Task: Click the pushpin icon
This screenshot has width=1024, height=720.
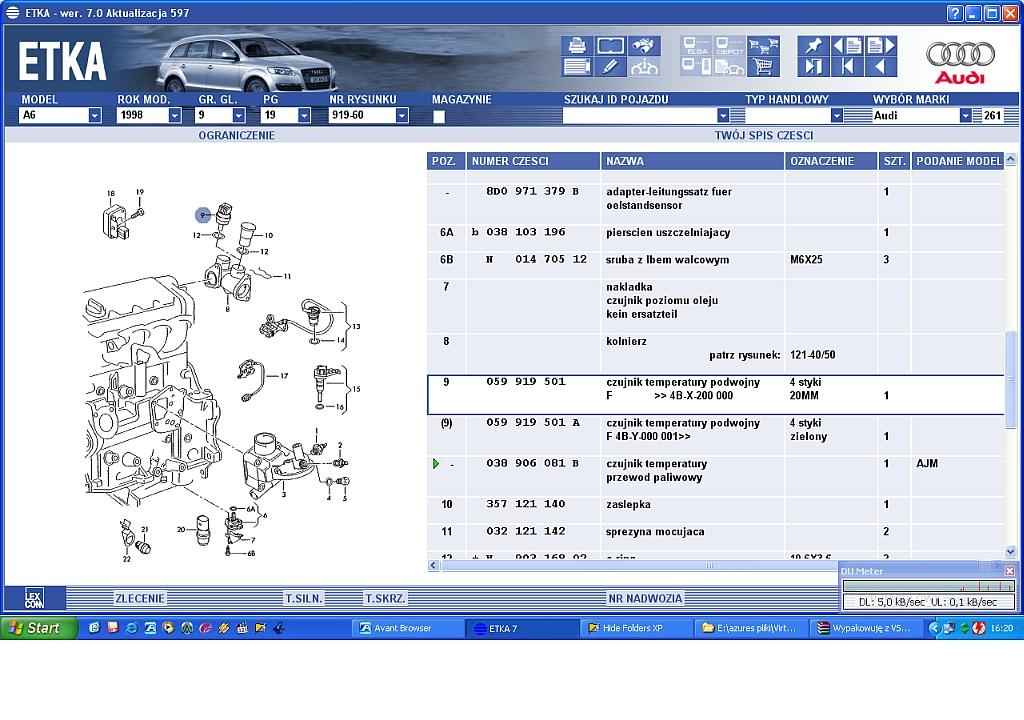Action: click(x=813, y=46)
